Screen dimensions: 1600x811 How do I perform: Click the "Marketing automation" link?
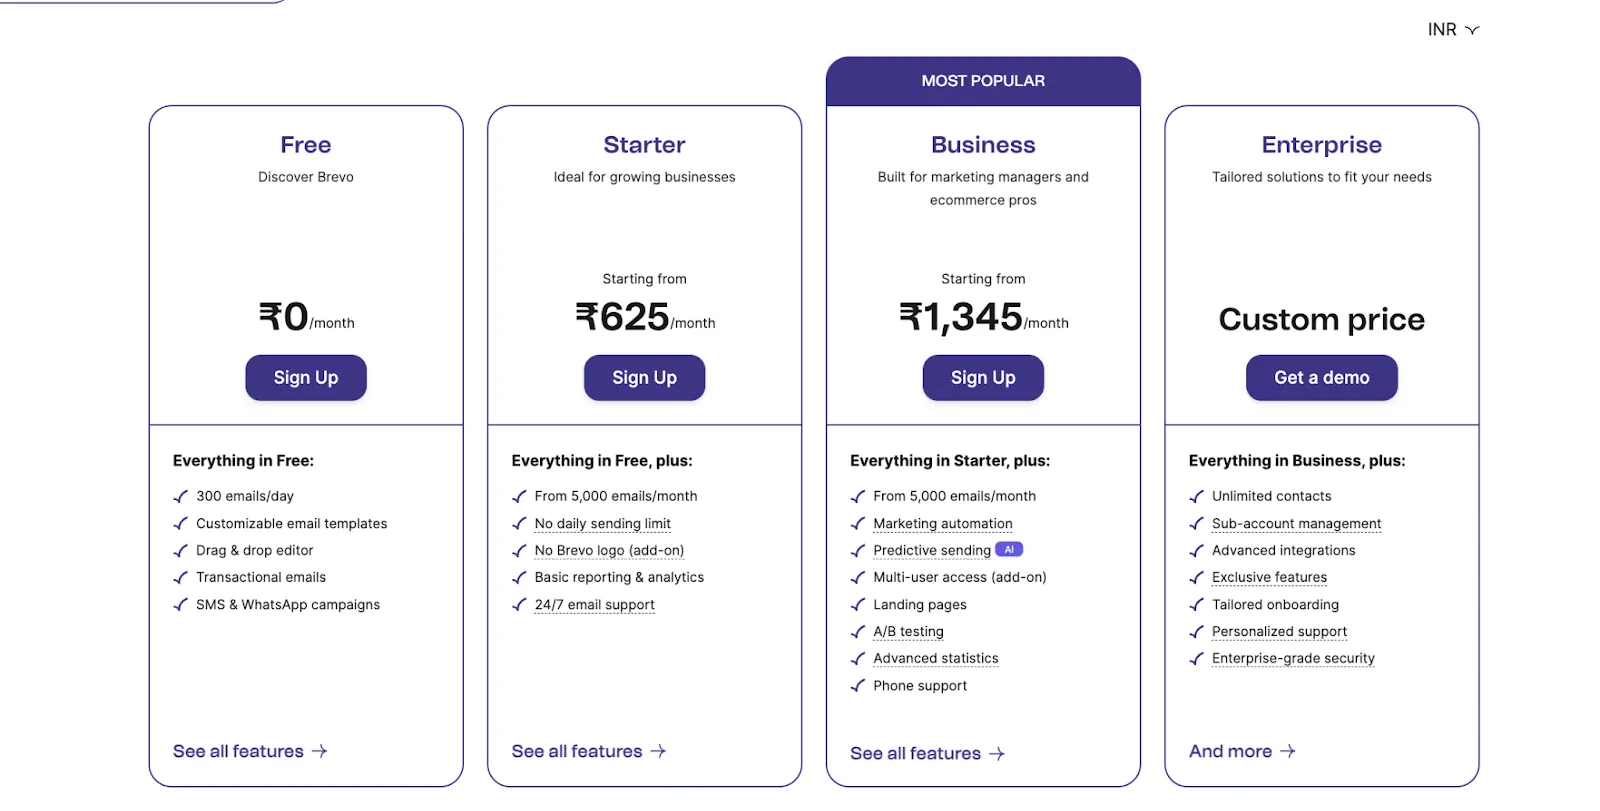(x=943, y=523)
